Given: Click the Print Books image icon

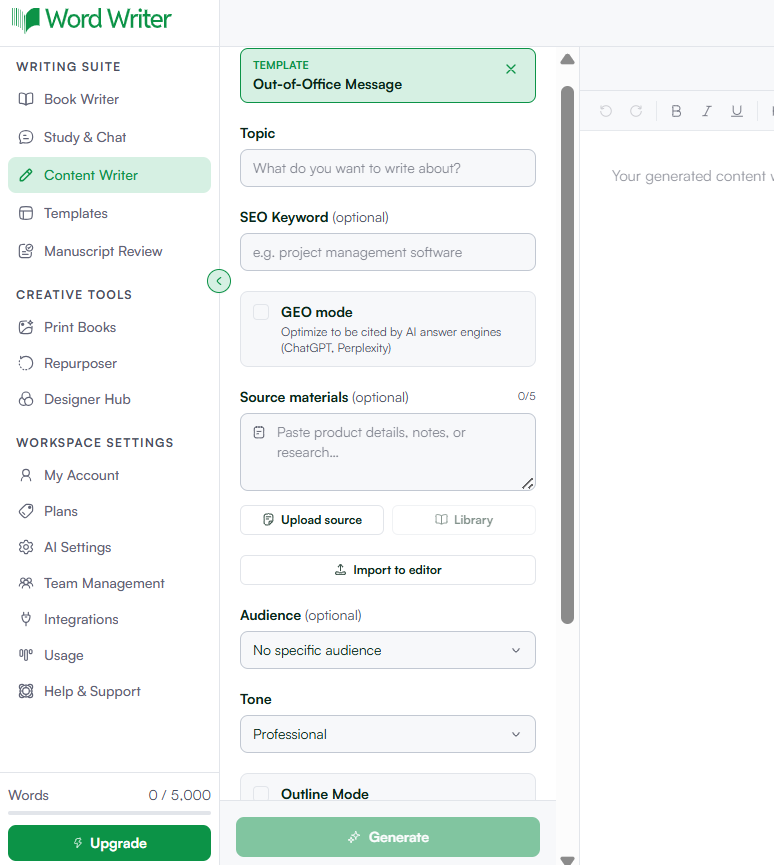Looking at the screenshot, I should point(26,328).
